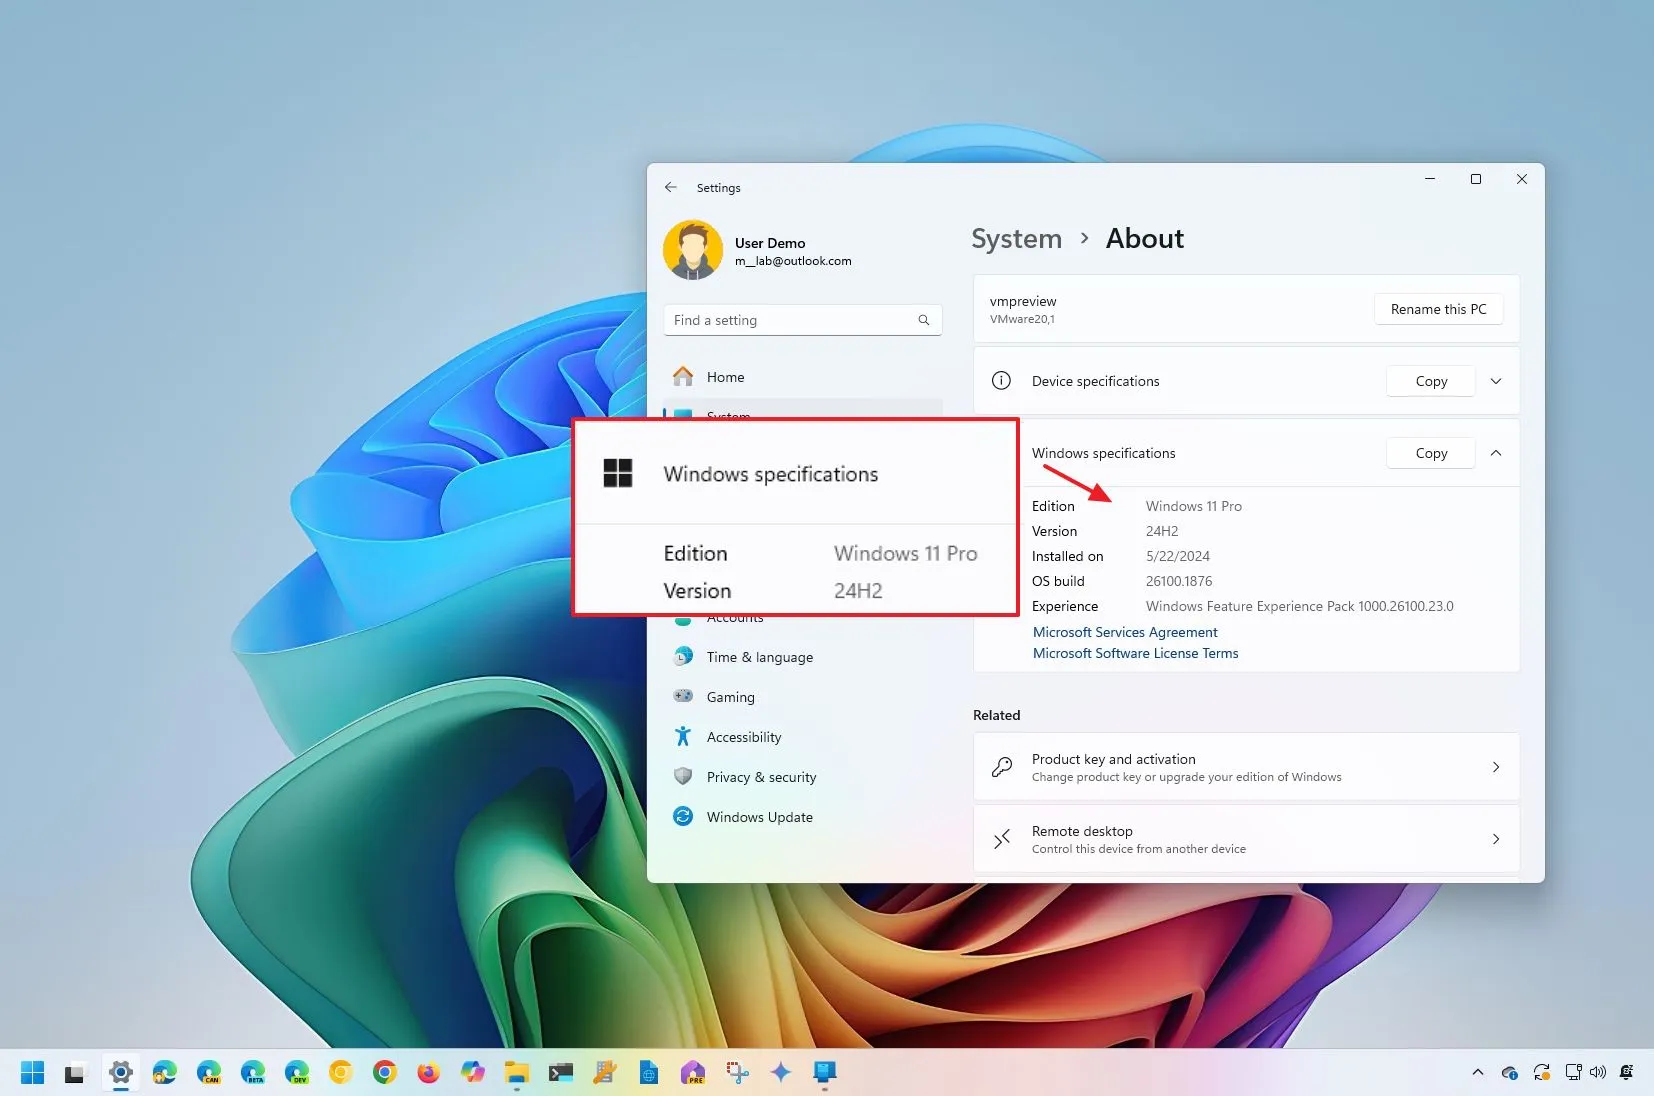The width and height of the screenshot is (1654, 1096).
Task: Open File Explorer from taskbar
Action: 517,1073
